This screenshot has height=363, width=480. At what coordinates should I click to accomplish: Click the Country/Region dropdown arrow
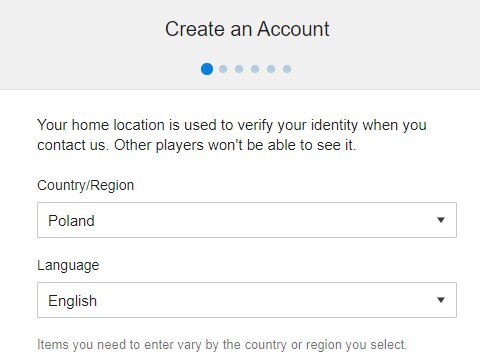(441, 220)
